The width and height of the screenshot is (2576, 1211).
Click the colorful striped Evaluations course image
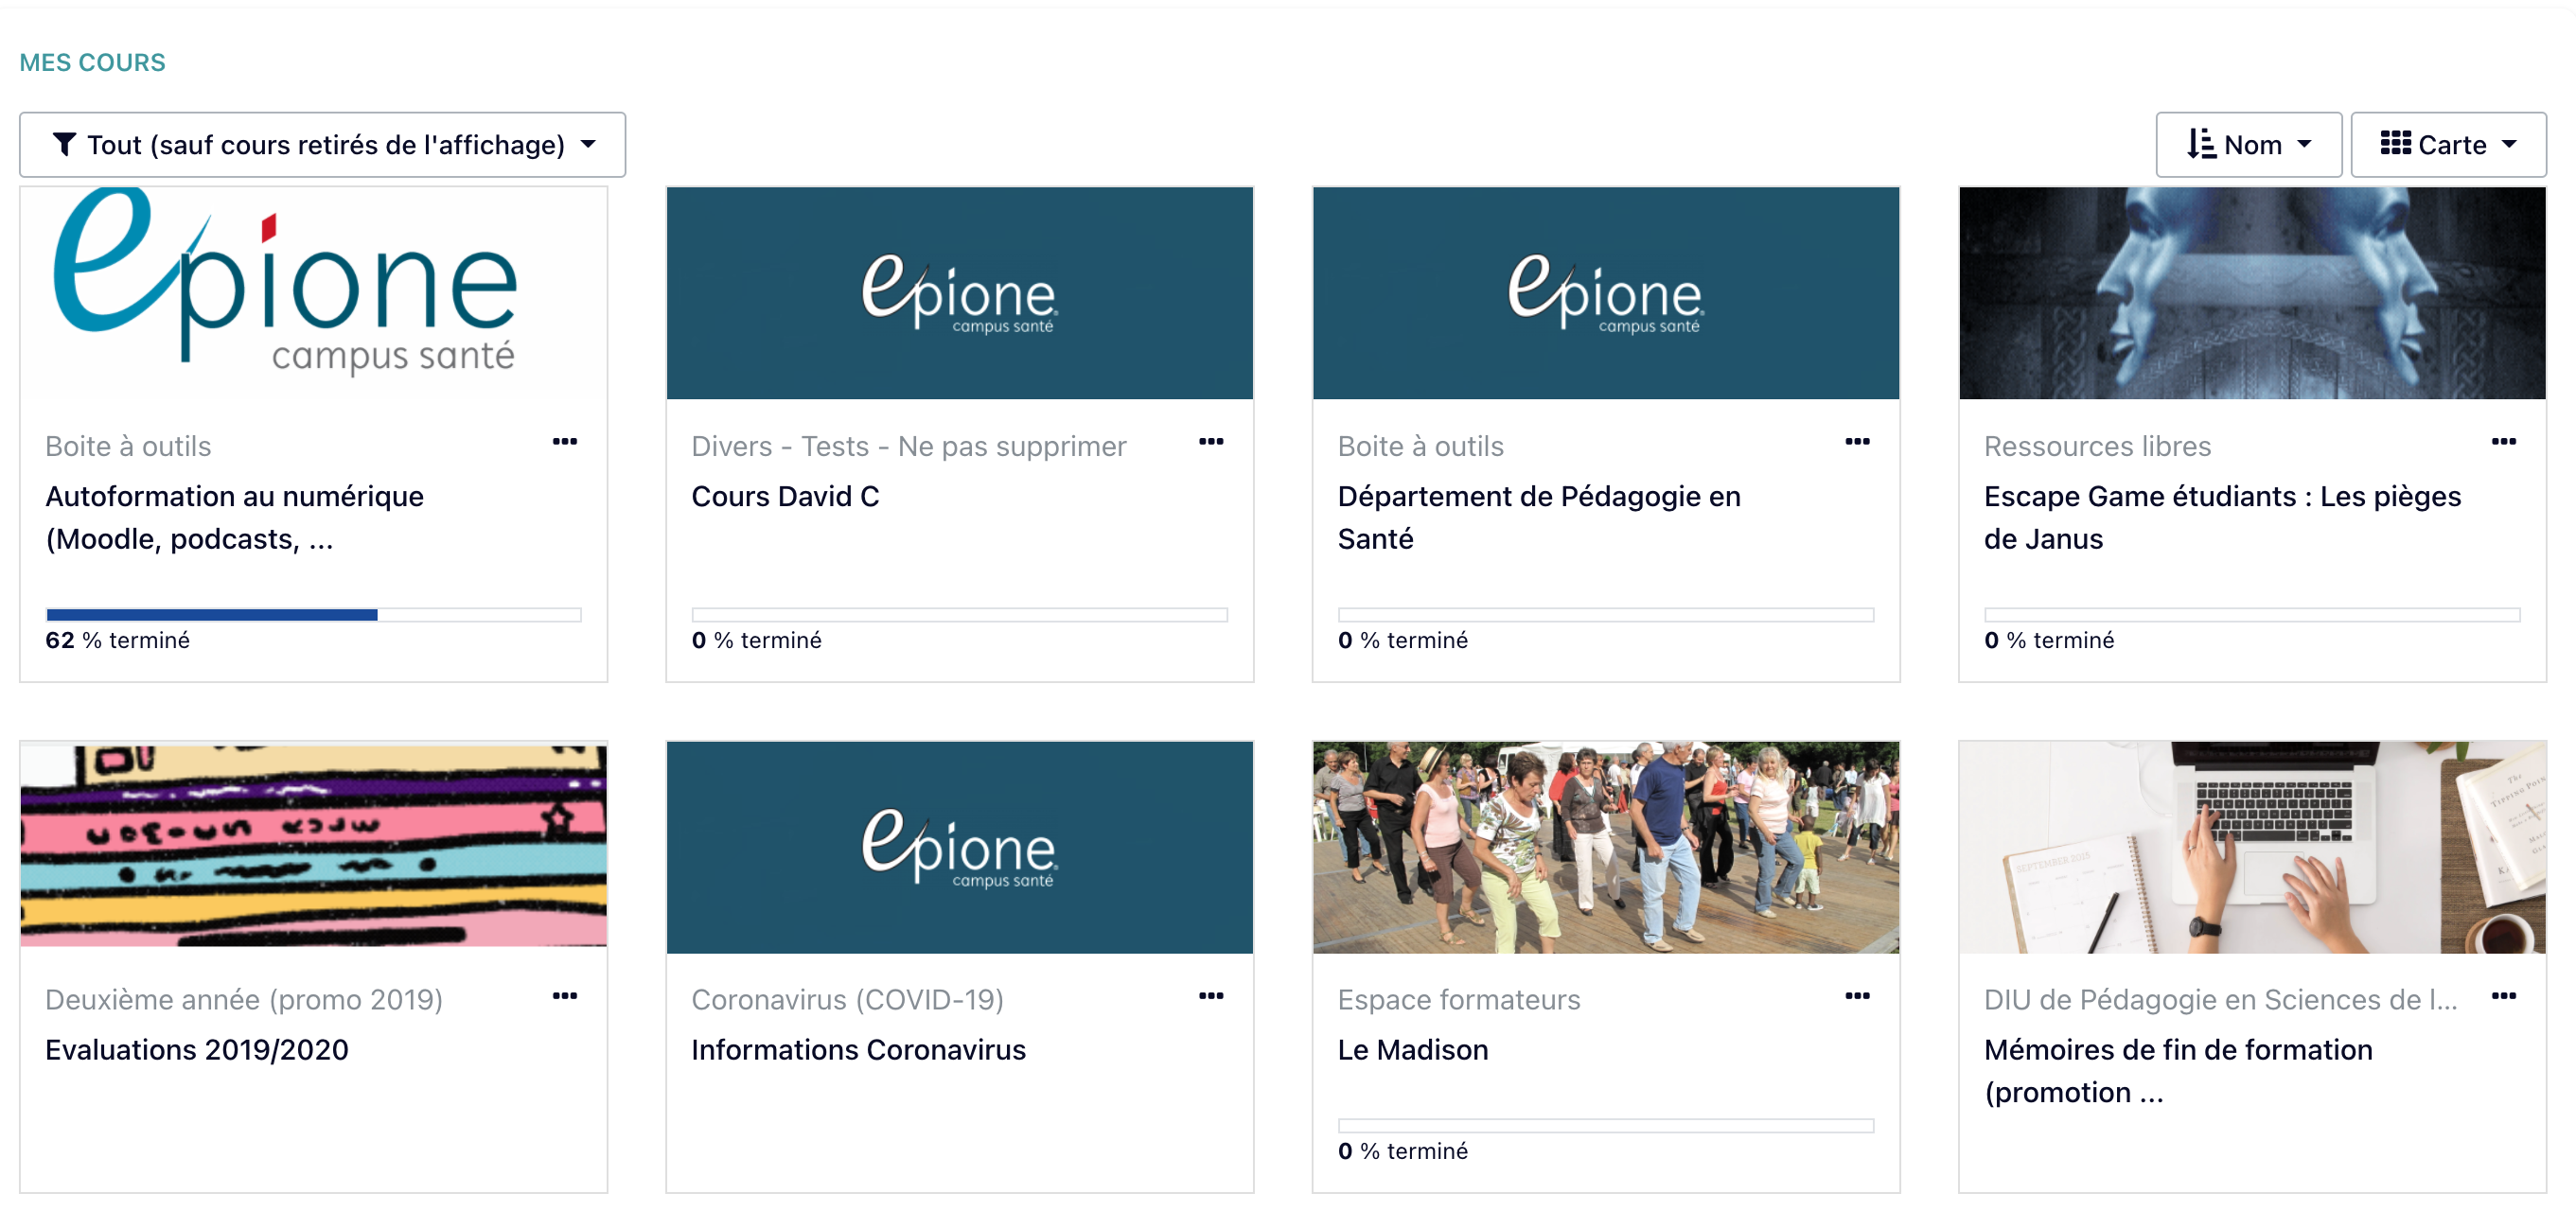(313, 845)
